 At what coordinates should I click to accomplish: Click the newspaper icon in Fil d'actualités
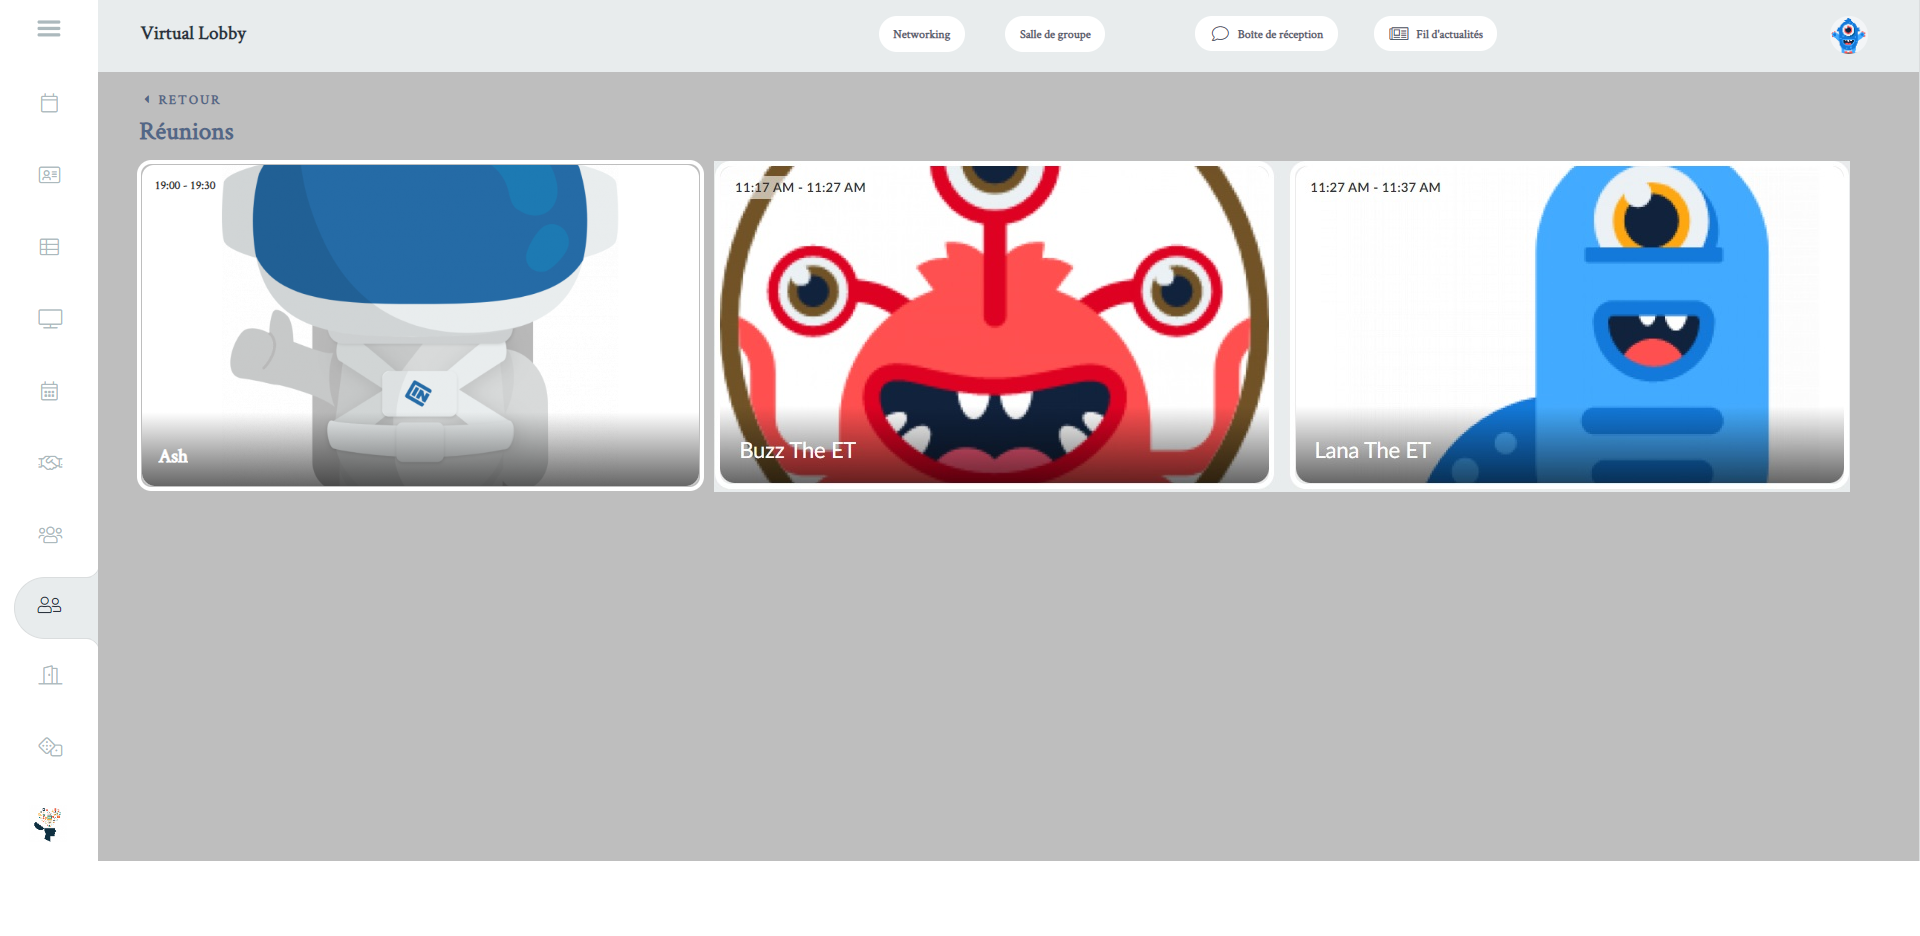click(1399, 34)
